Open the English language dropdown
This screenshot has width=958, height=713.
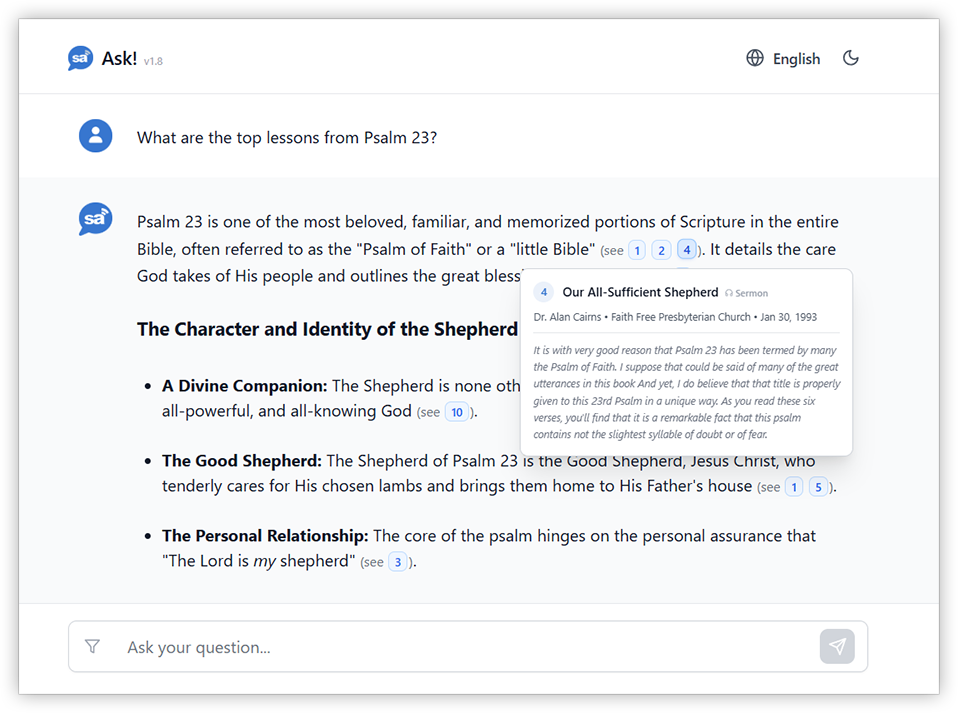(784, 59)
